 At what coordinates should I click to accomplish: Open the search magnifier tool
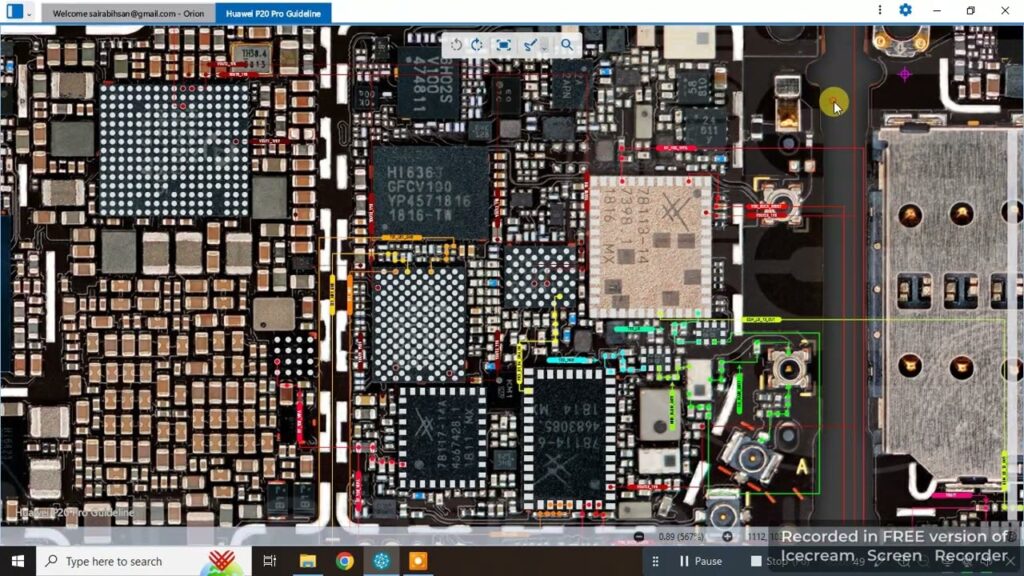point(567,45)
